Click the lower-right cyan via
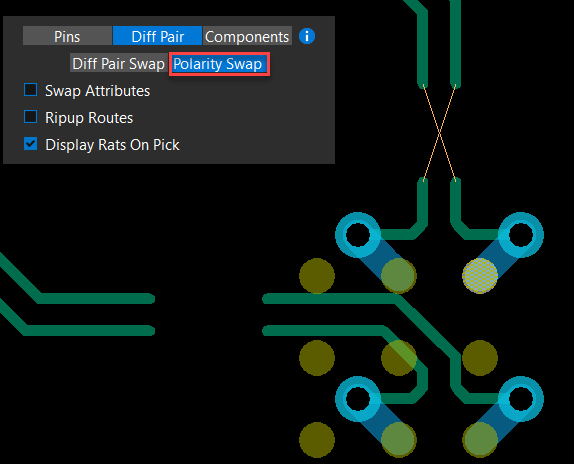 pos(521,399)
